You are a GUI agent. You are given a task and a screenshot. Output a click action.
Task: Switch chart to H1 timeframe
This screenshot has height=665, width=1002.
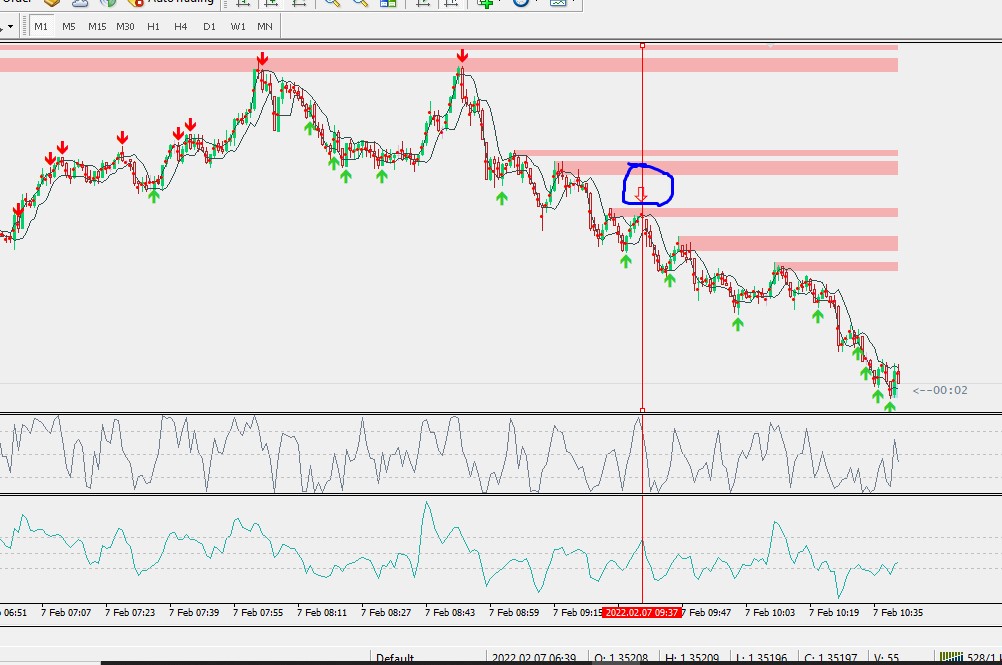click(x=153, y=26)
